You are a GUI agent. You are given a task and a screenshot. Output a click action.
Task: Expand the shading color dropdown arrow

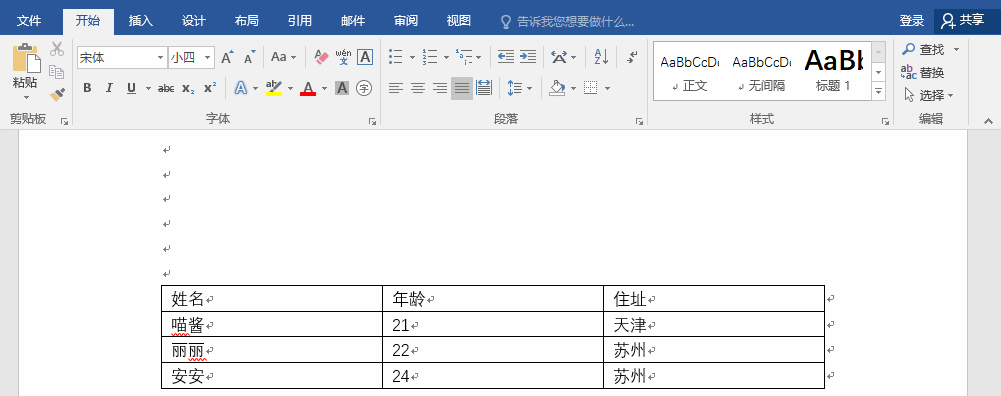573,88
